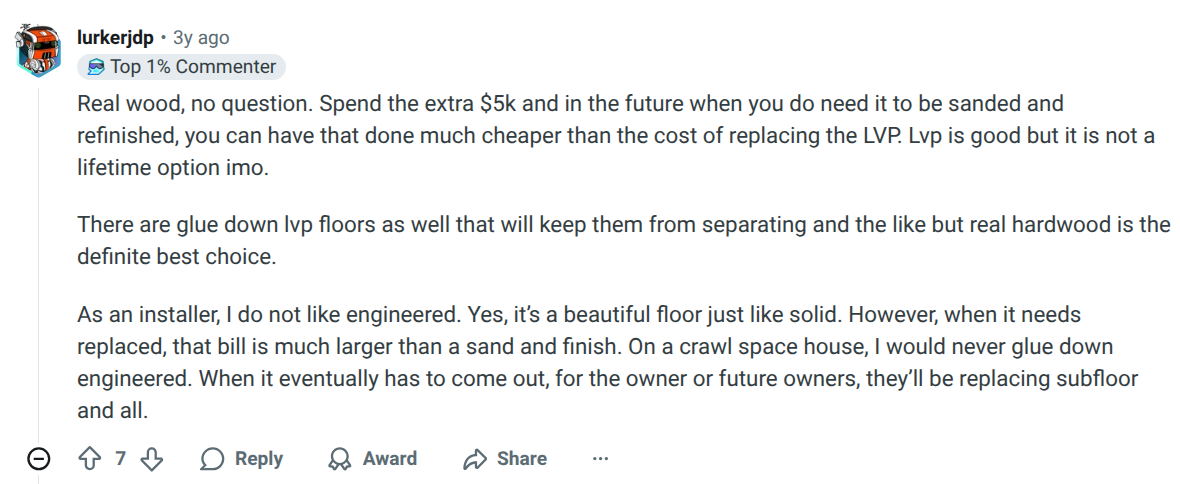Click the "Real wood, no question" paragraph
The image size is (1180, 484).
pos(600,135)
